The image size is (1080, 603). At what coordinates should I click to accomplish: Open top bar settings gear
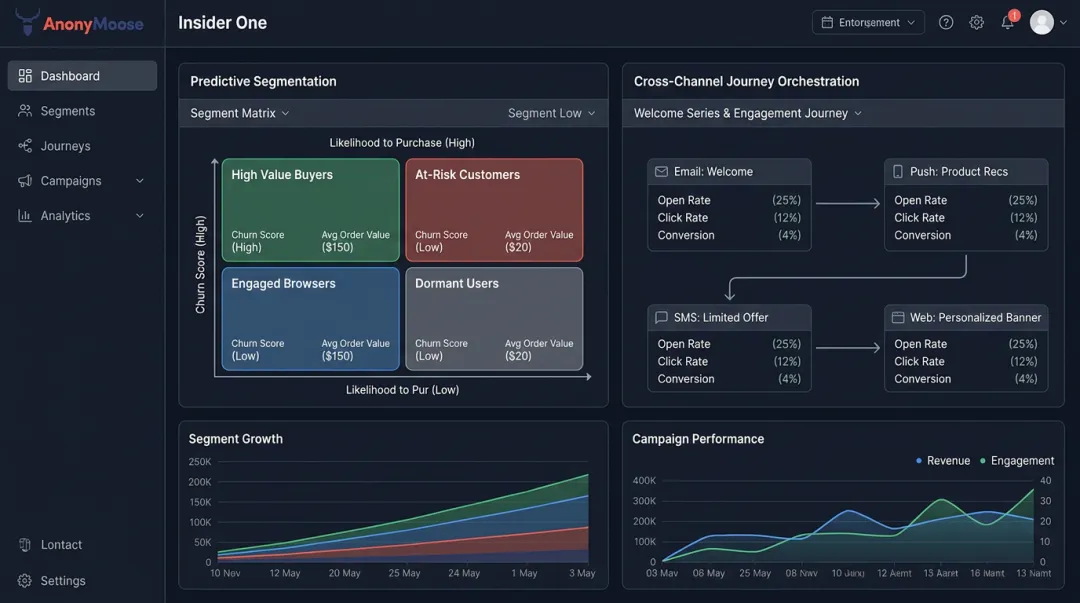point(976,22)
